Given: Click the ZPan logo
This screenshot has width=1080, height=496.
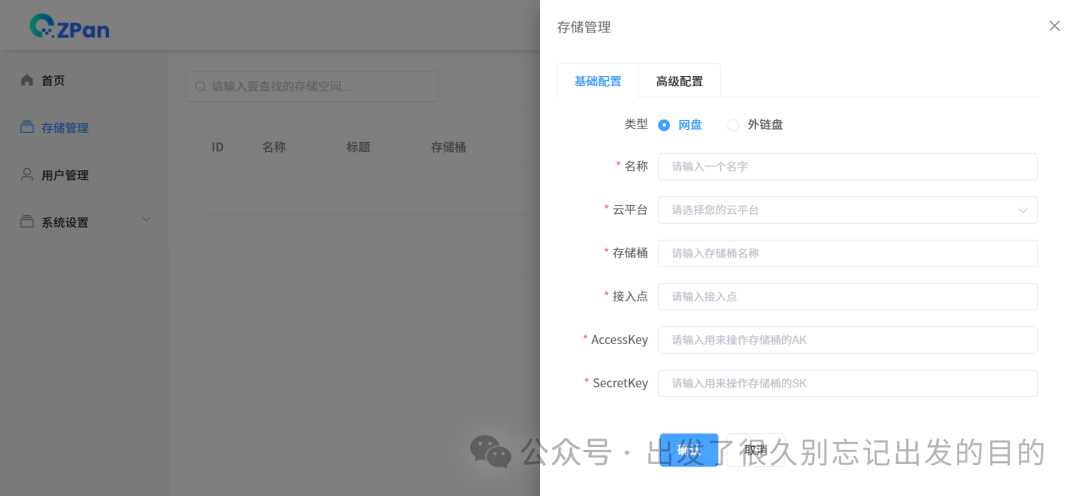Looking at the screenshot, I should [70, 26].
